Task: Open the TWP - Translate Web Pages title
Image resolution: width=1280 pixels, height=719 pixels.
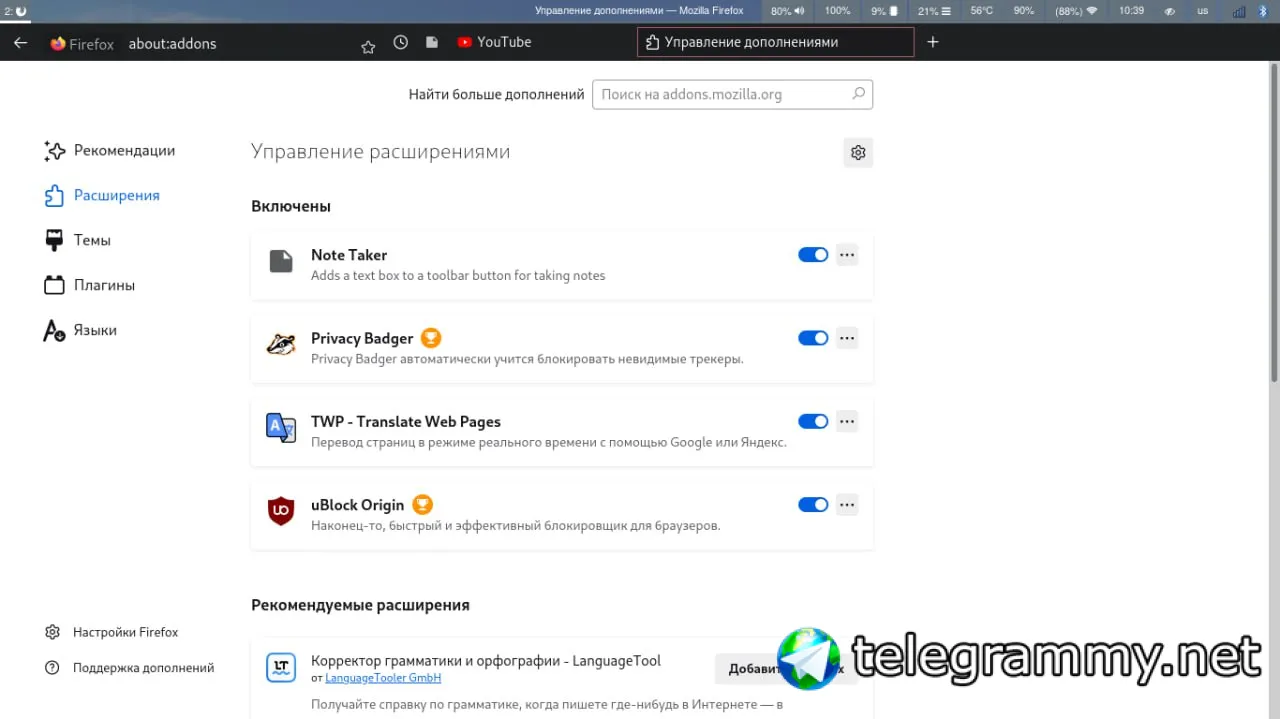Action: [406, 422]
